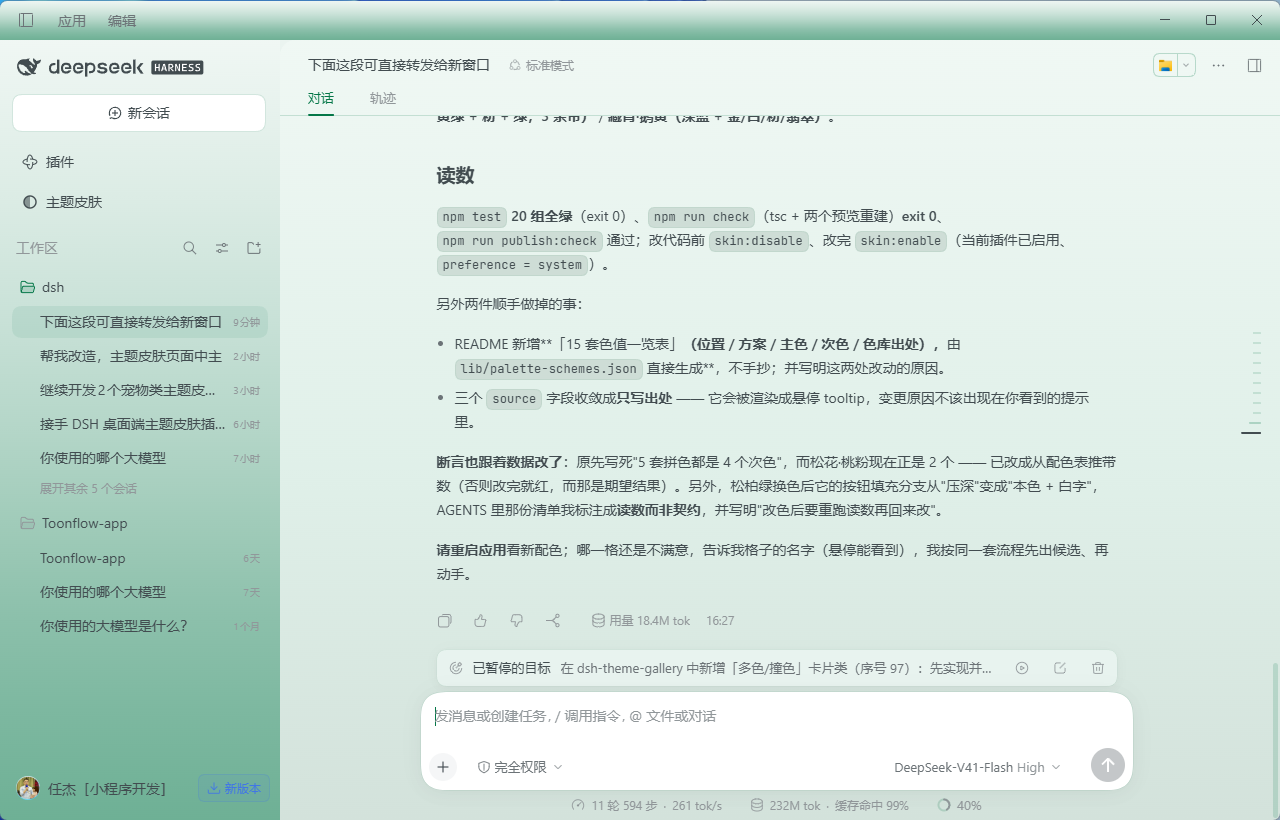Toggle the right side panel icon
This screenshot has height=820, width=1280.
tap(1254, 65)
